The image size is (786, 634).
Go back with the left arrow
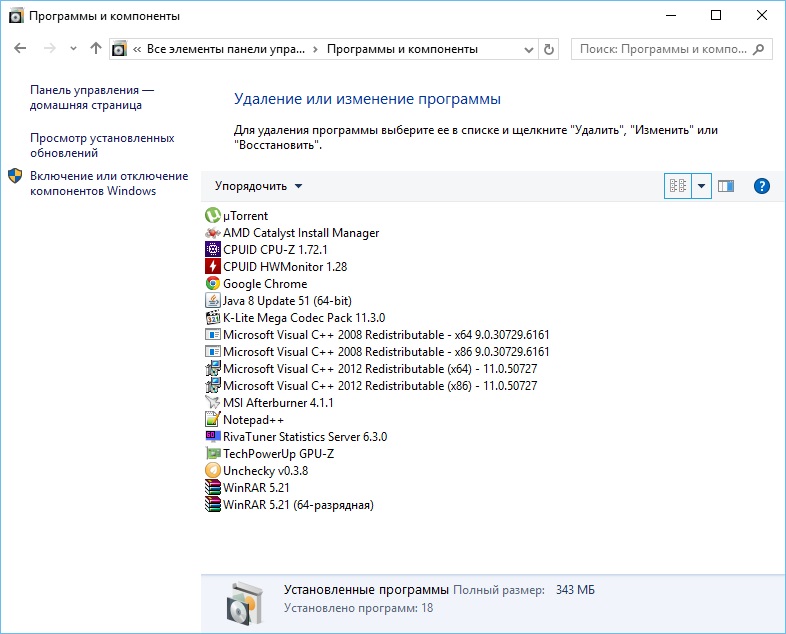click(20, 49)
